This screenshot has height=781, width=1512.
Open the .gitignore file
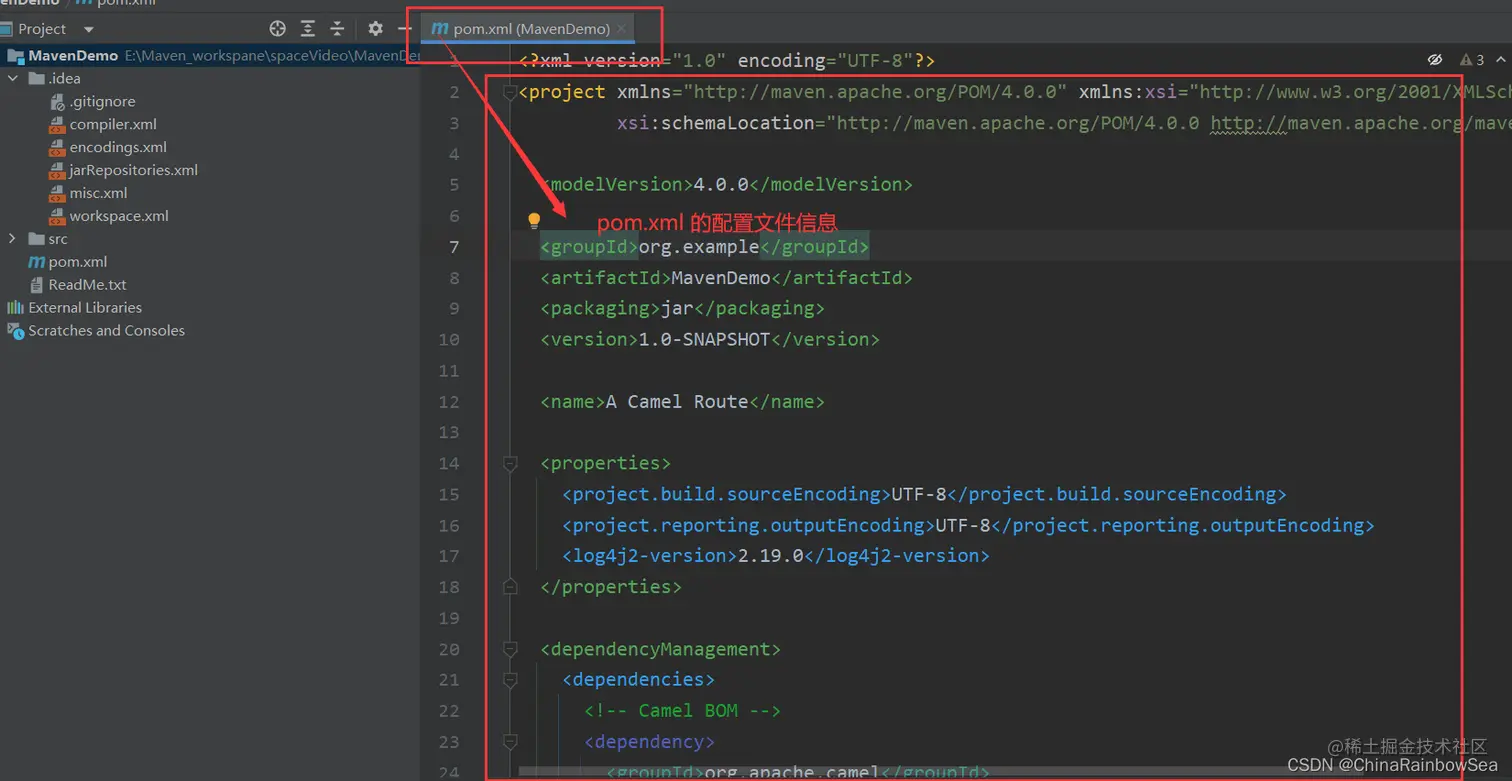tap(102, 101)
